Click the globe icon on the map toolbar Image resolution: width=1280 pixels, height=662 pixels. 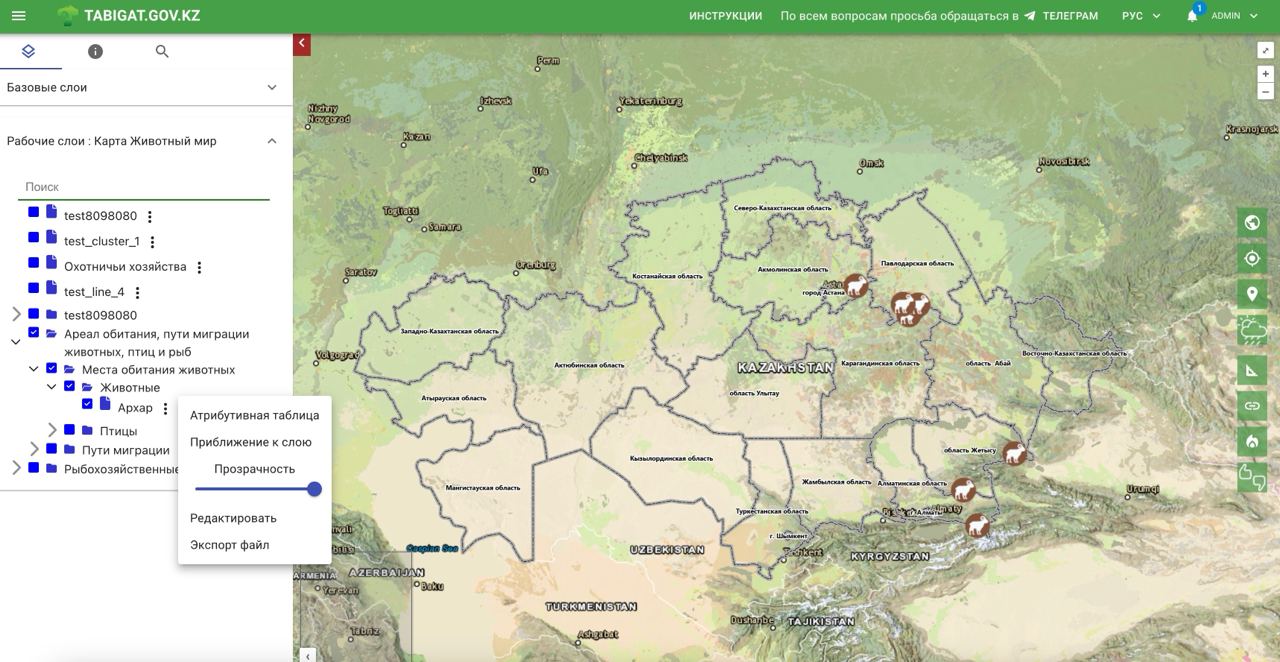[x=1252, y=223]
